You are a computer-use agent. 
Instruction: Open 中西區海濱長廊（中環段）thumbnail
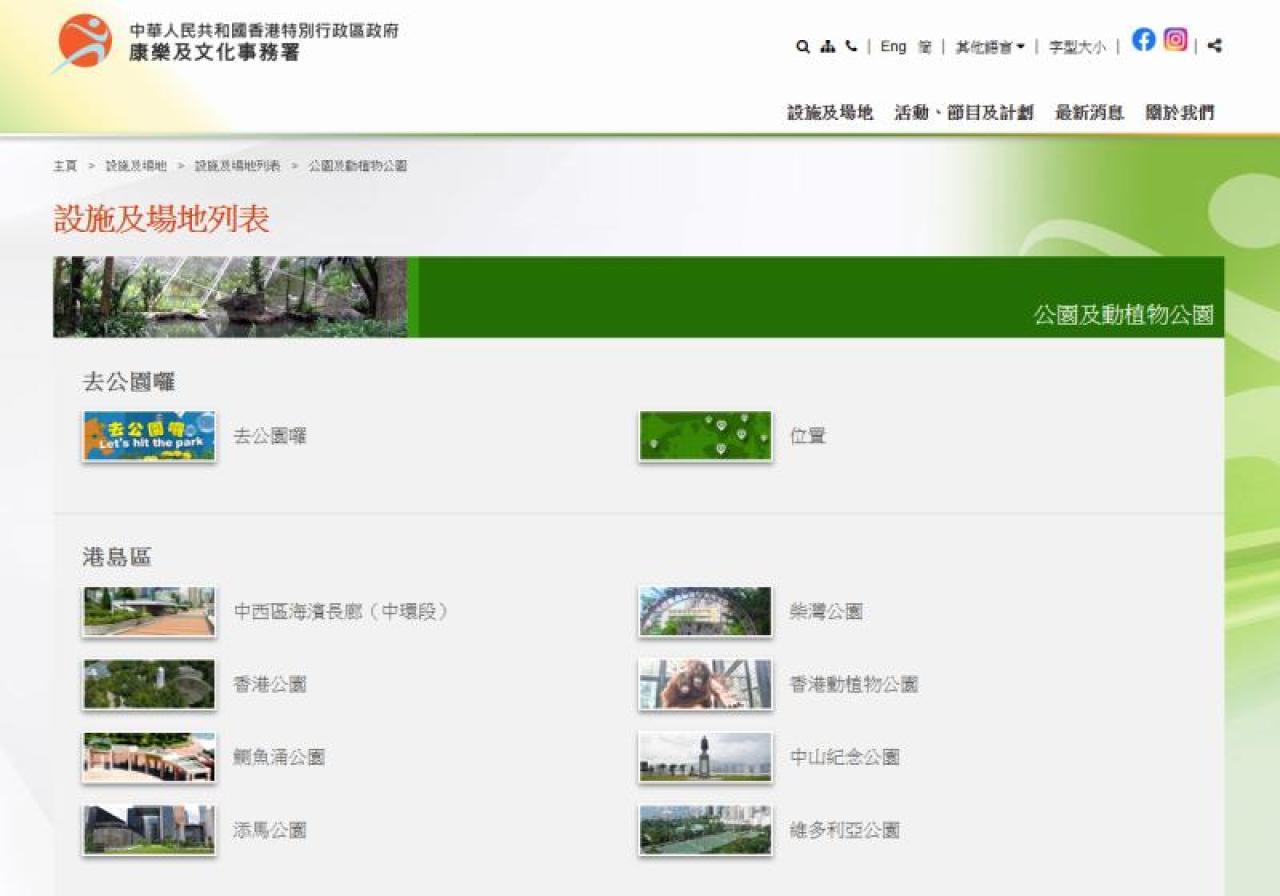(x=149, y=611)
